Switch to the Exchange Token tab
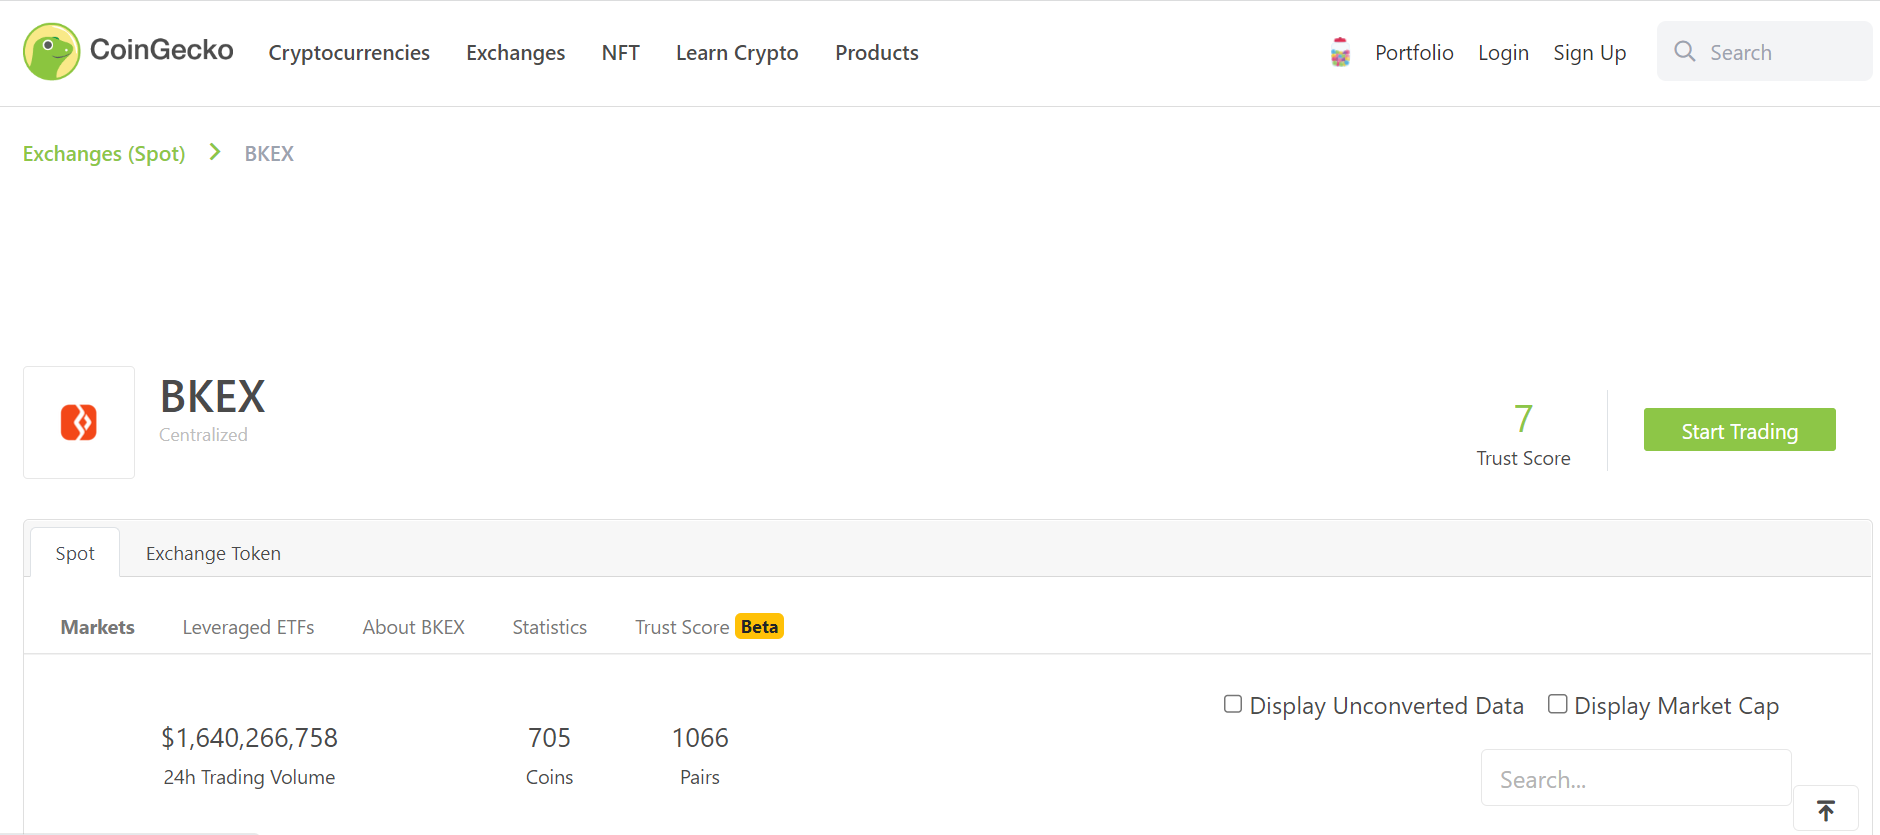The height and width of the screenshot is (835, 1880). tap(213, 553)
